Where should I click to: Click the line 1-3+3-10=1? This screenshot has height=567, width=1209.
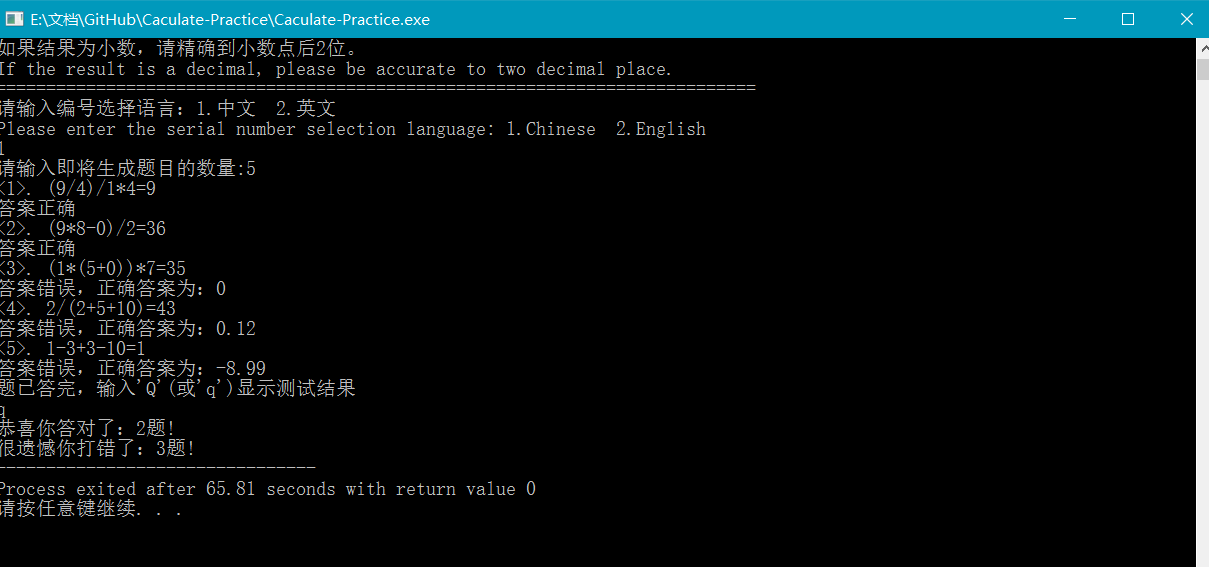tap(73, 349)
